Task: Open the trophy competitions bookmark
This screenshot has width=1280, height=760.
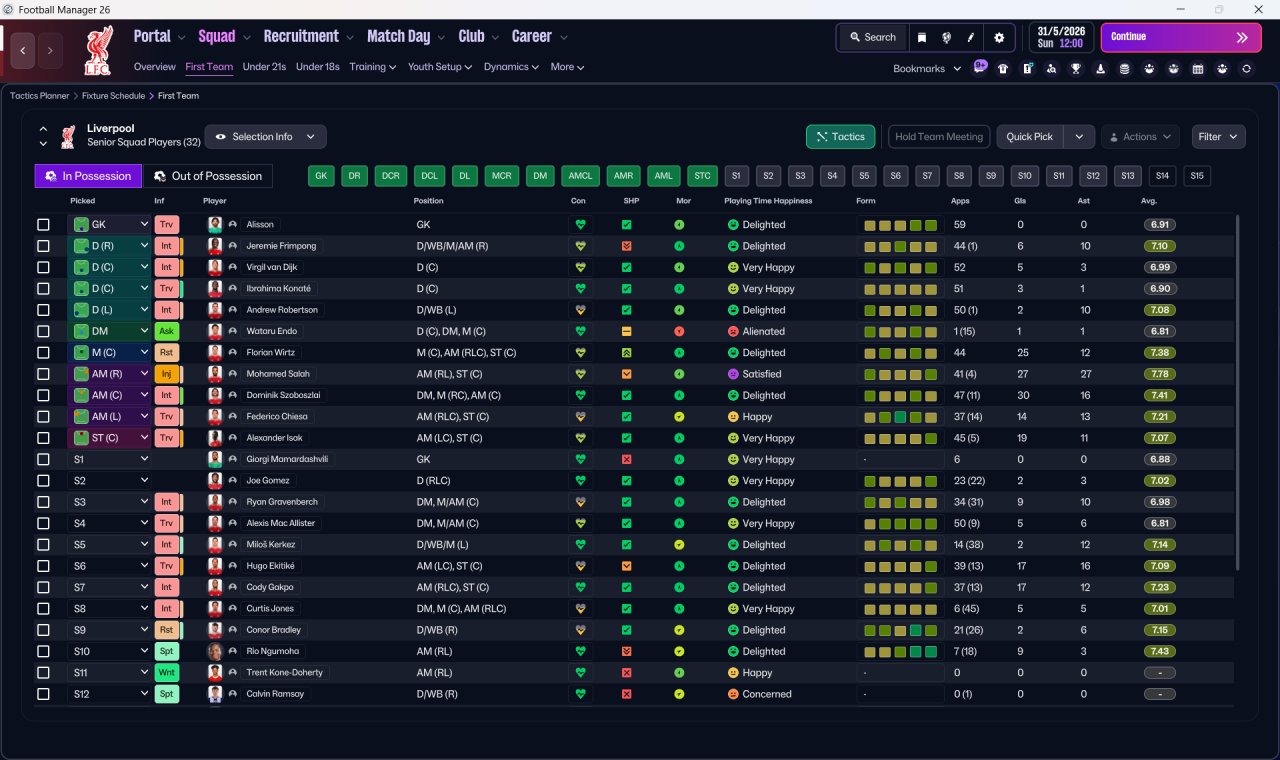Action: pyautogui.click(x=1076, y=68)
